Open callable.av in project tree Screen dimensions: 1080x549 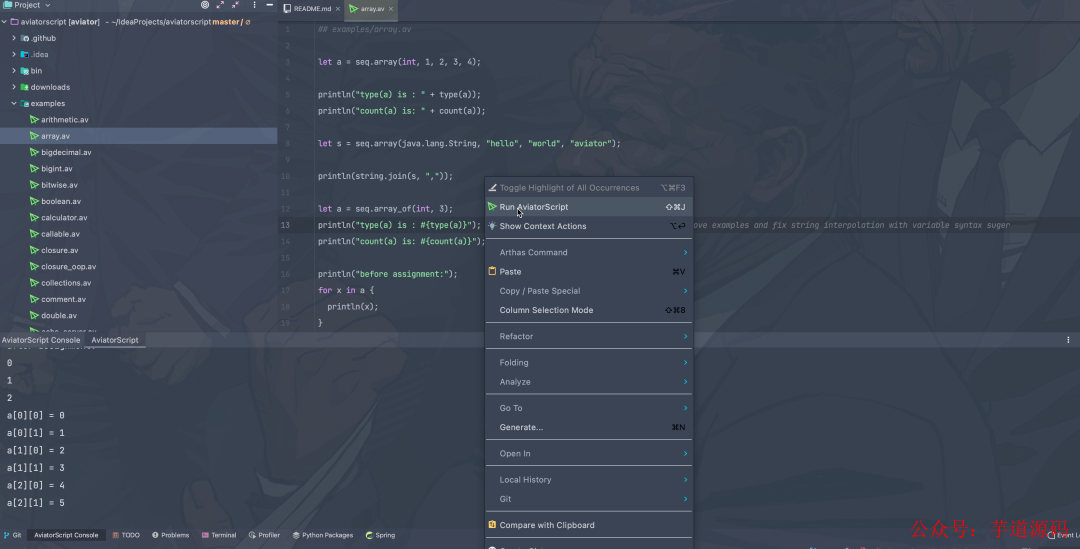pos(61,234)
